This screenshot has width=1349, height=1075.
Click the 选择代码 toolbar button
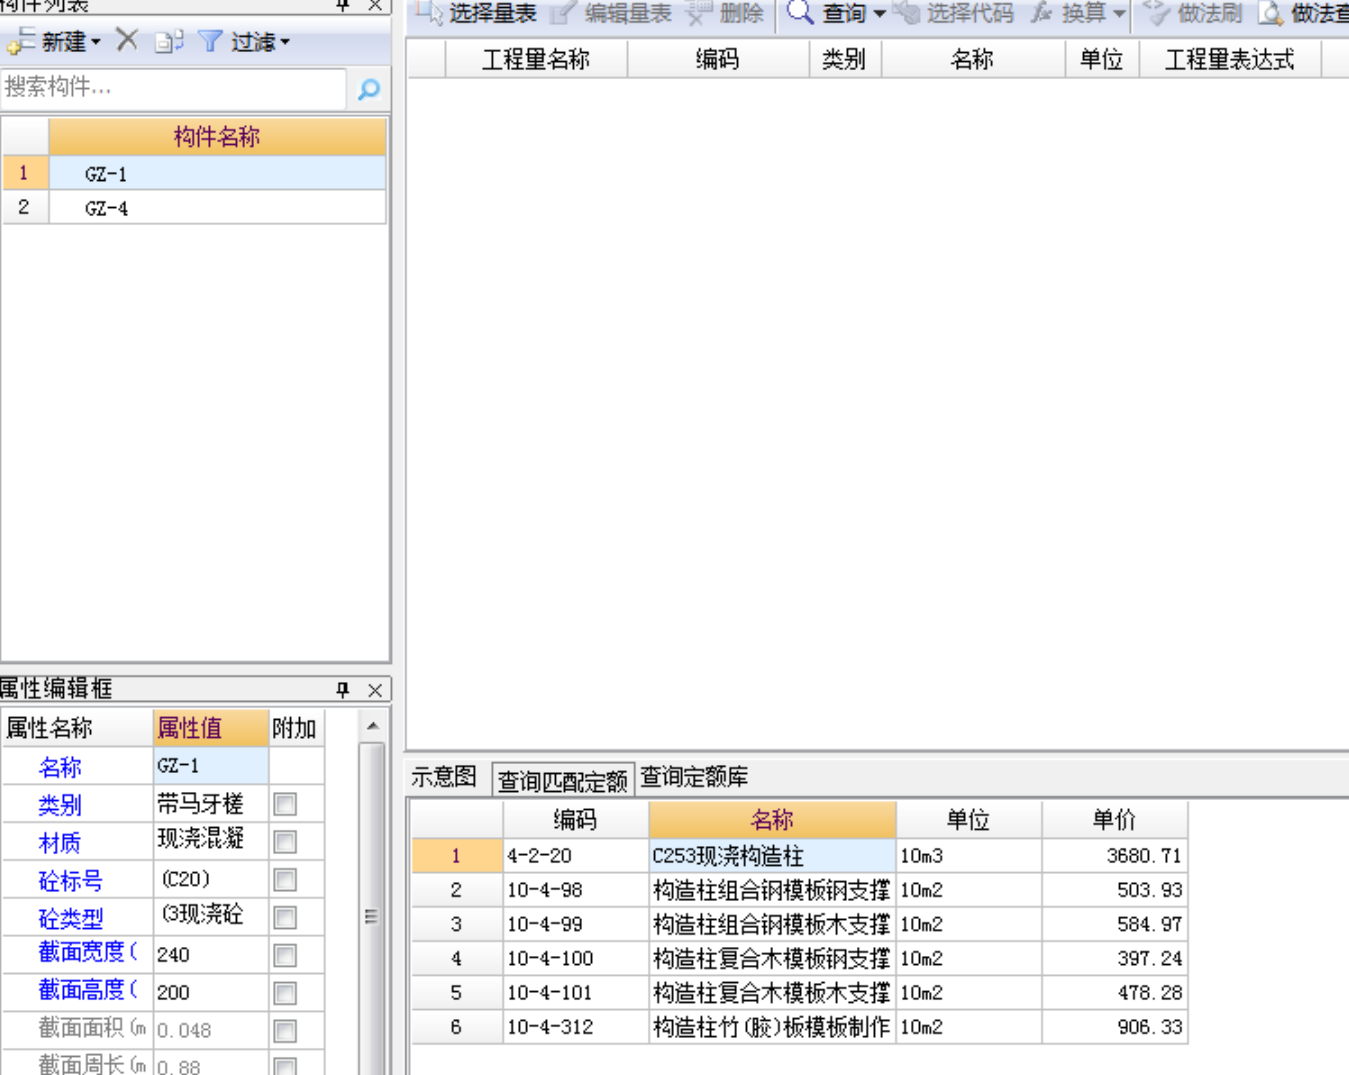coord(955,13)
